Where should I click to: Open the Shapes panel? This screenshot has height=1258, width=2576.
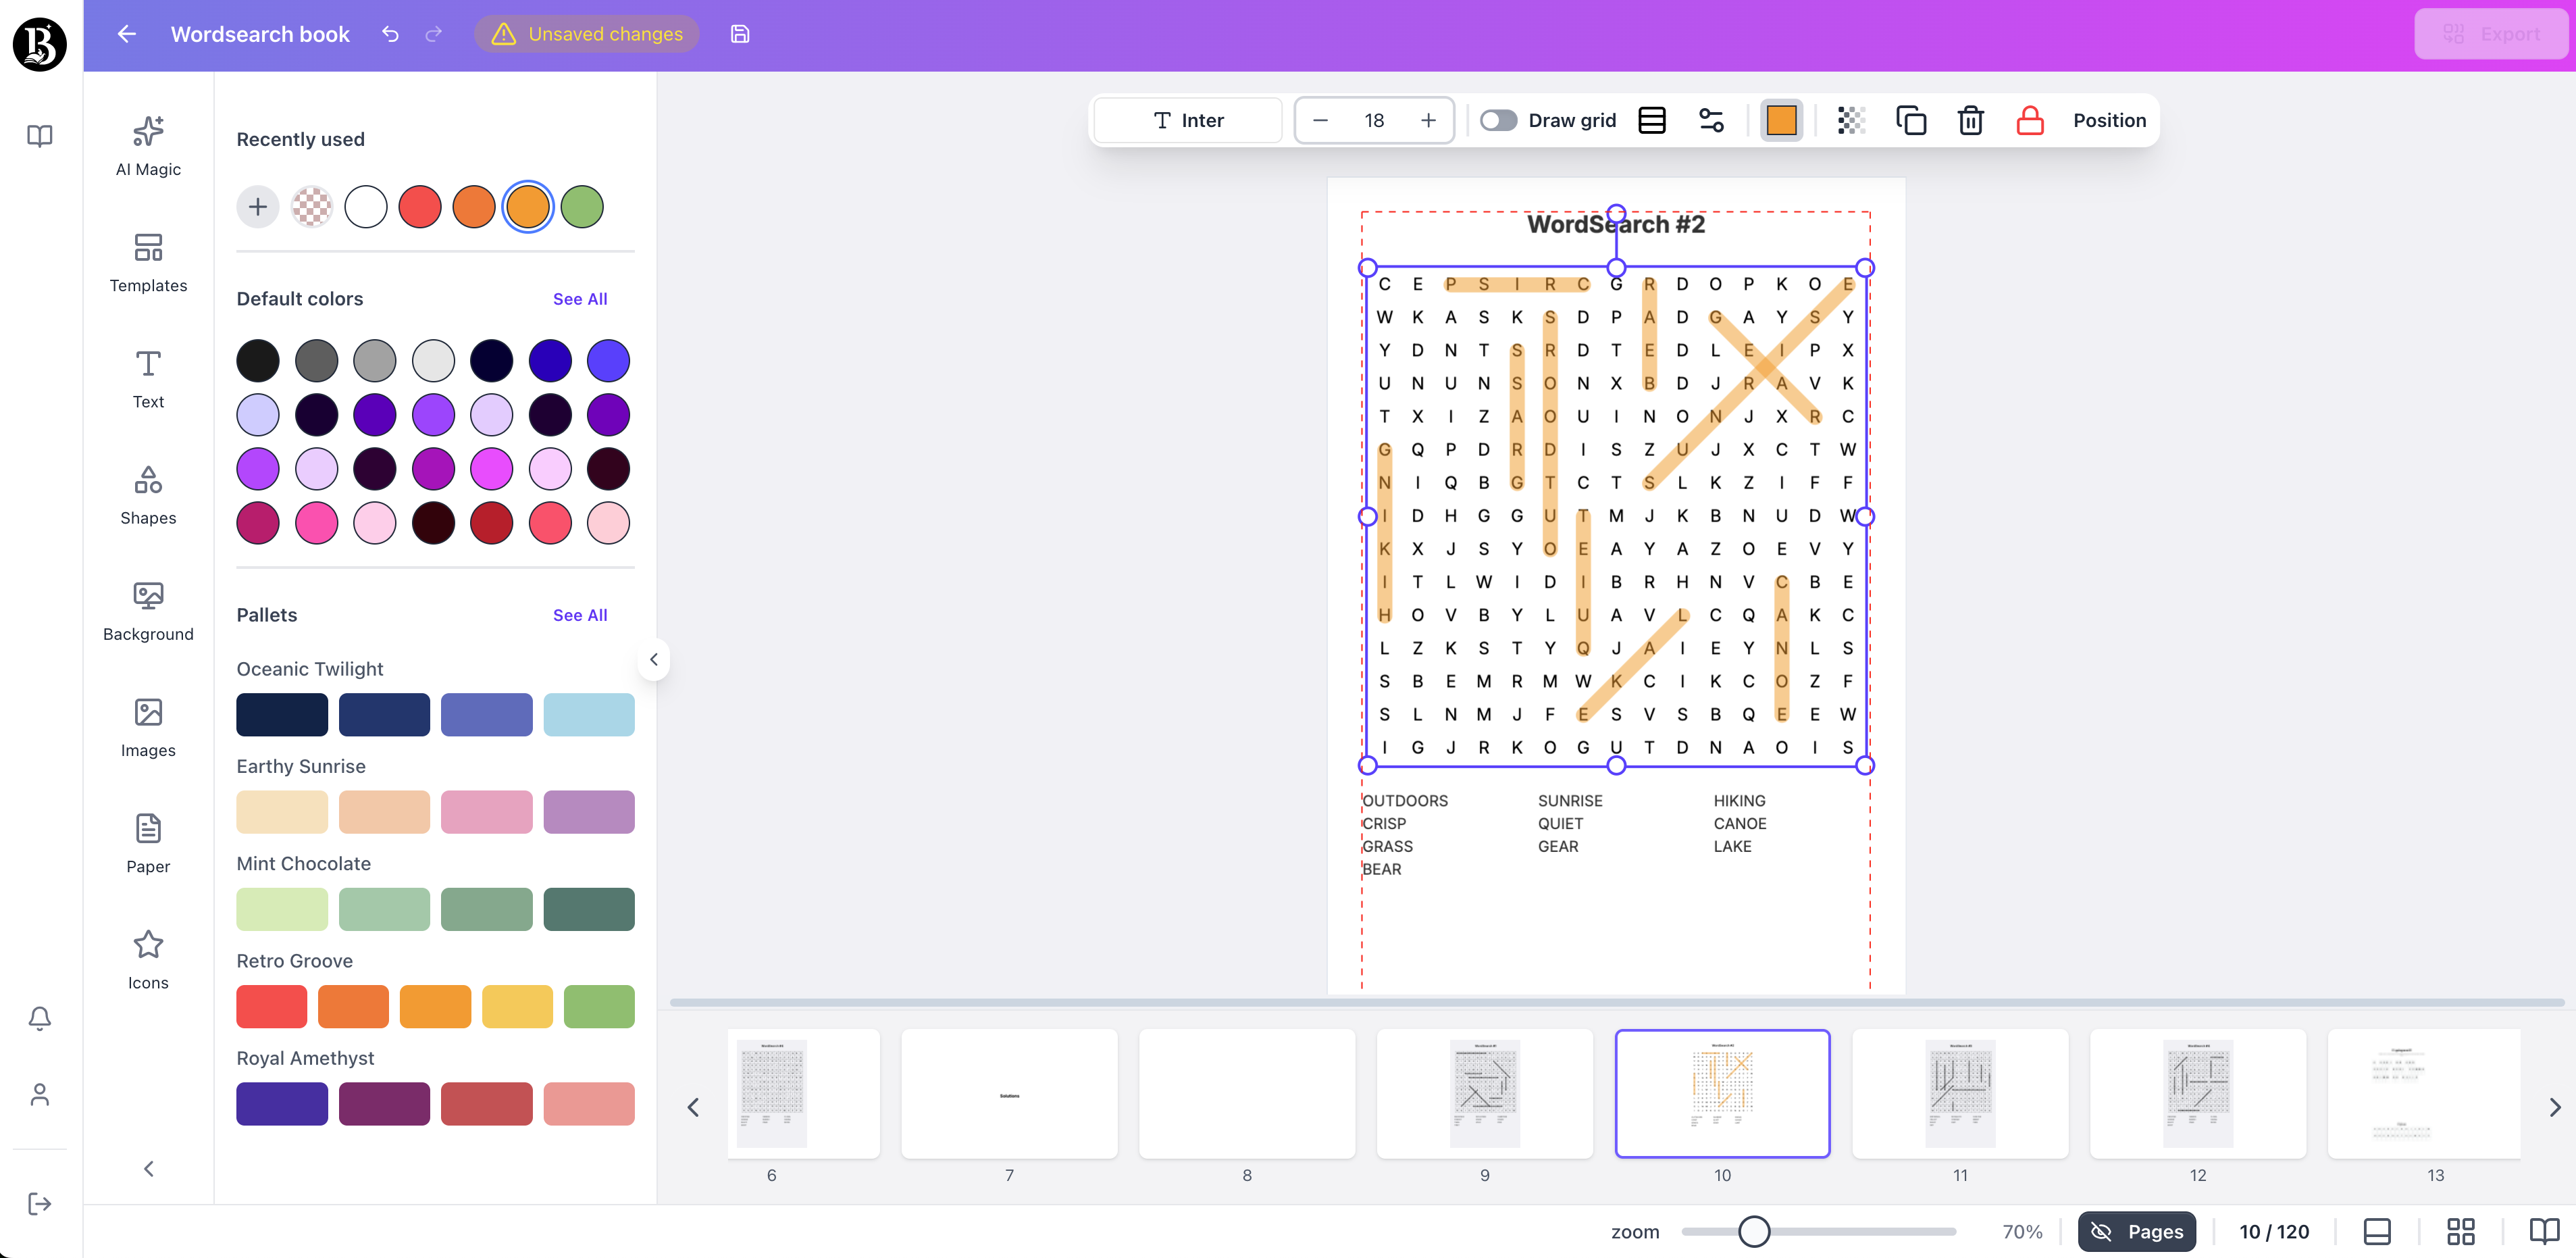coord(147,494)
